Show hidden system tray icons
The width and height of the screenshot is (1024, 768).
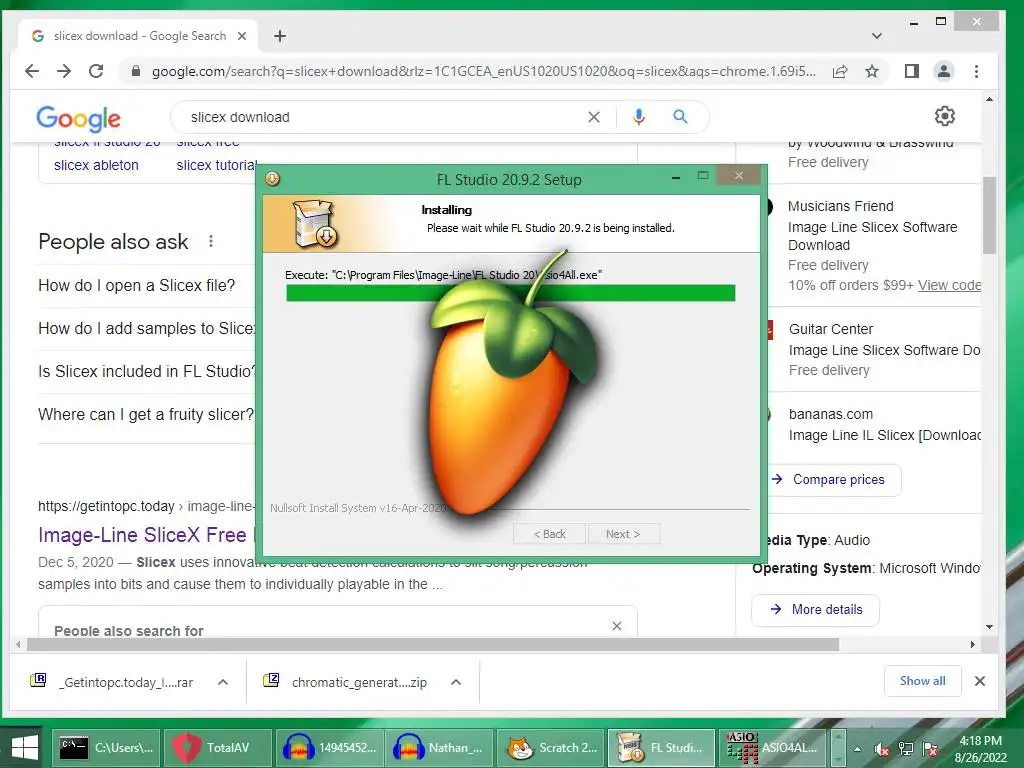(857, 749)
